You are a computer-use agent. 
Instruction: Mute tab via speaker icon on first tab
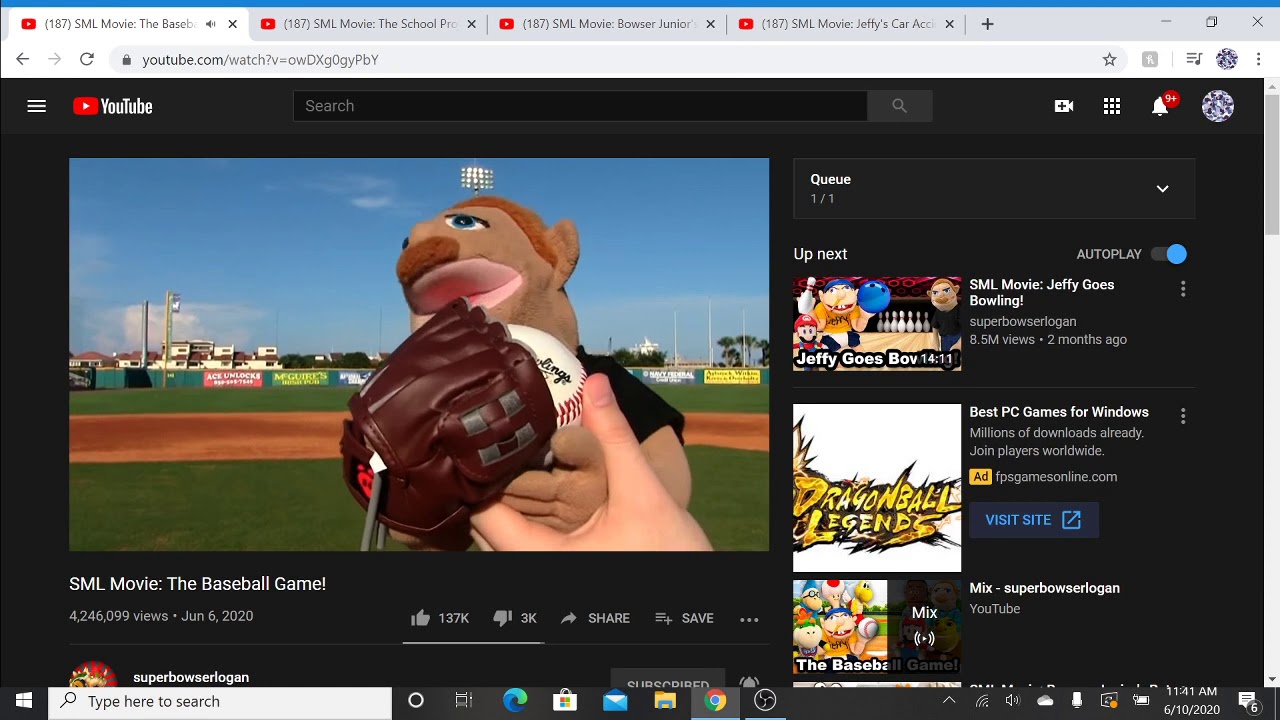[211, 24]
